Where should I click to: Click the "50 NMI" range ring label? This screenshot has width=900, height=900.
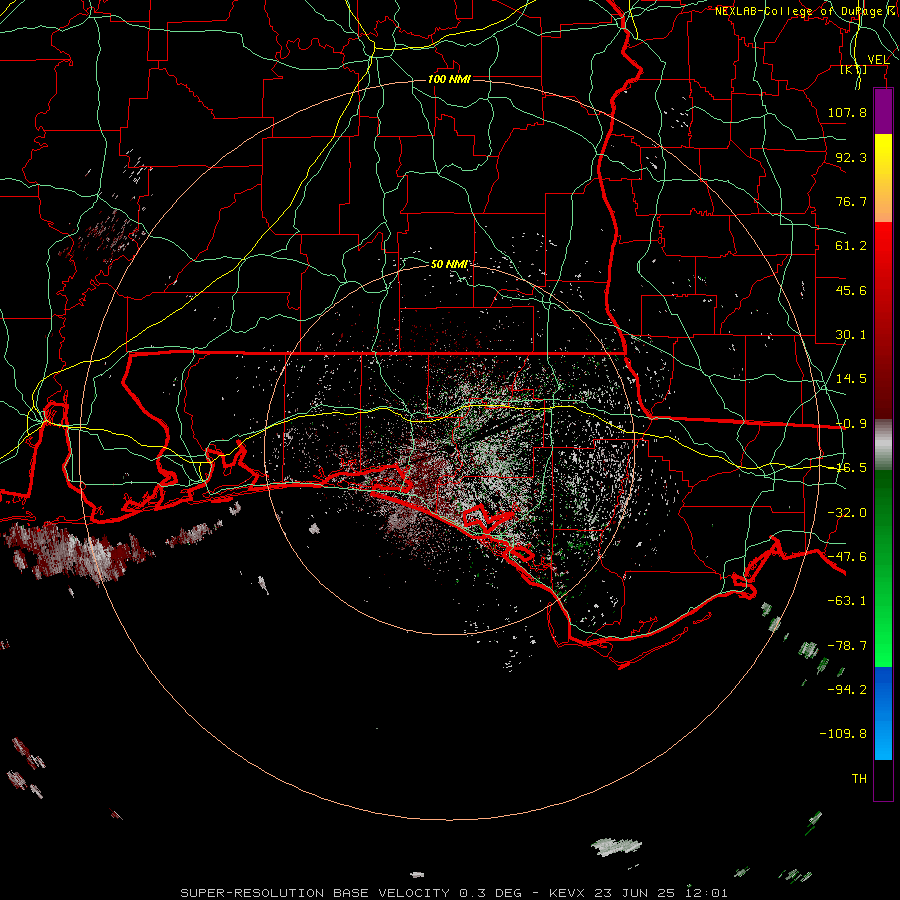click(449, 264)
